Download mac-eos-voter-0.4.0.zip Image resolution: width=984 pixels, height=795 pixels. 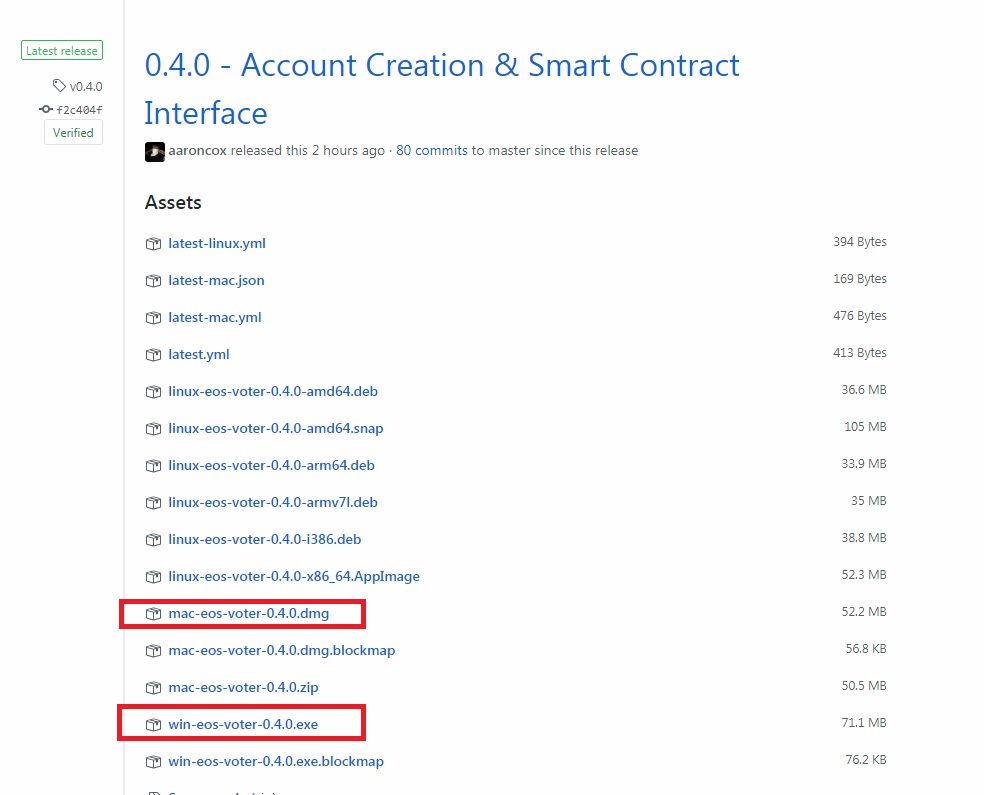tap(243, 688)
